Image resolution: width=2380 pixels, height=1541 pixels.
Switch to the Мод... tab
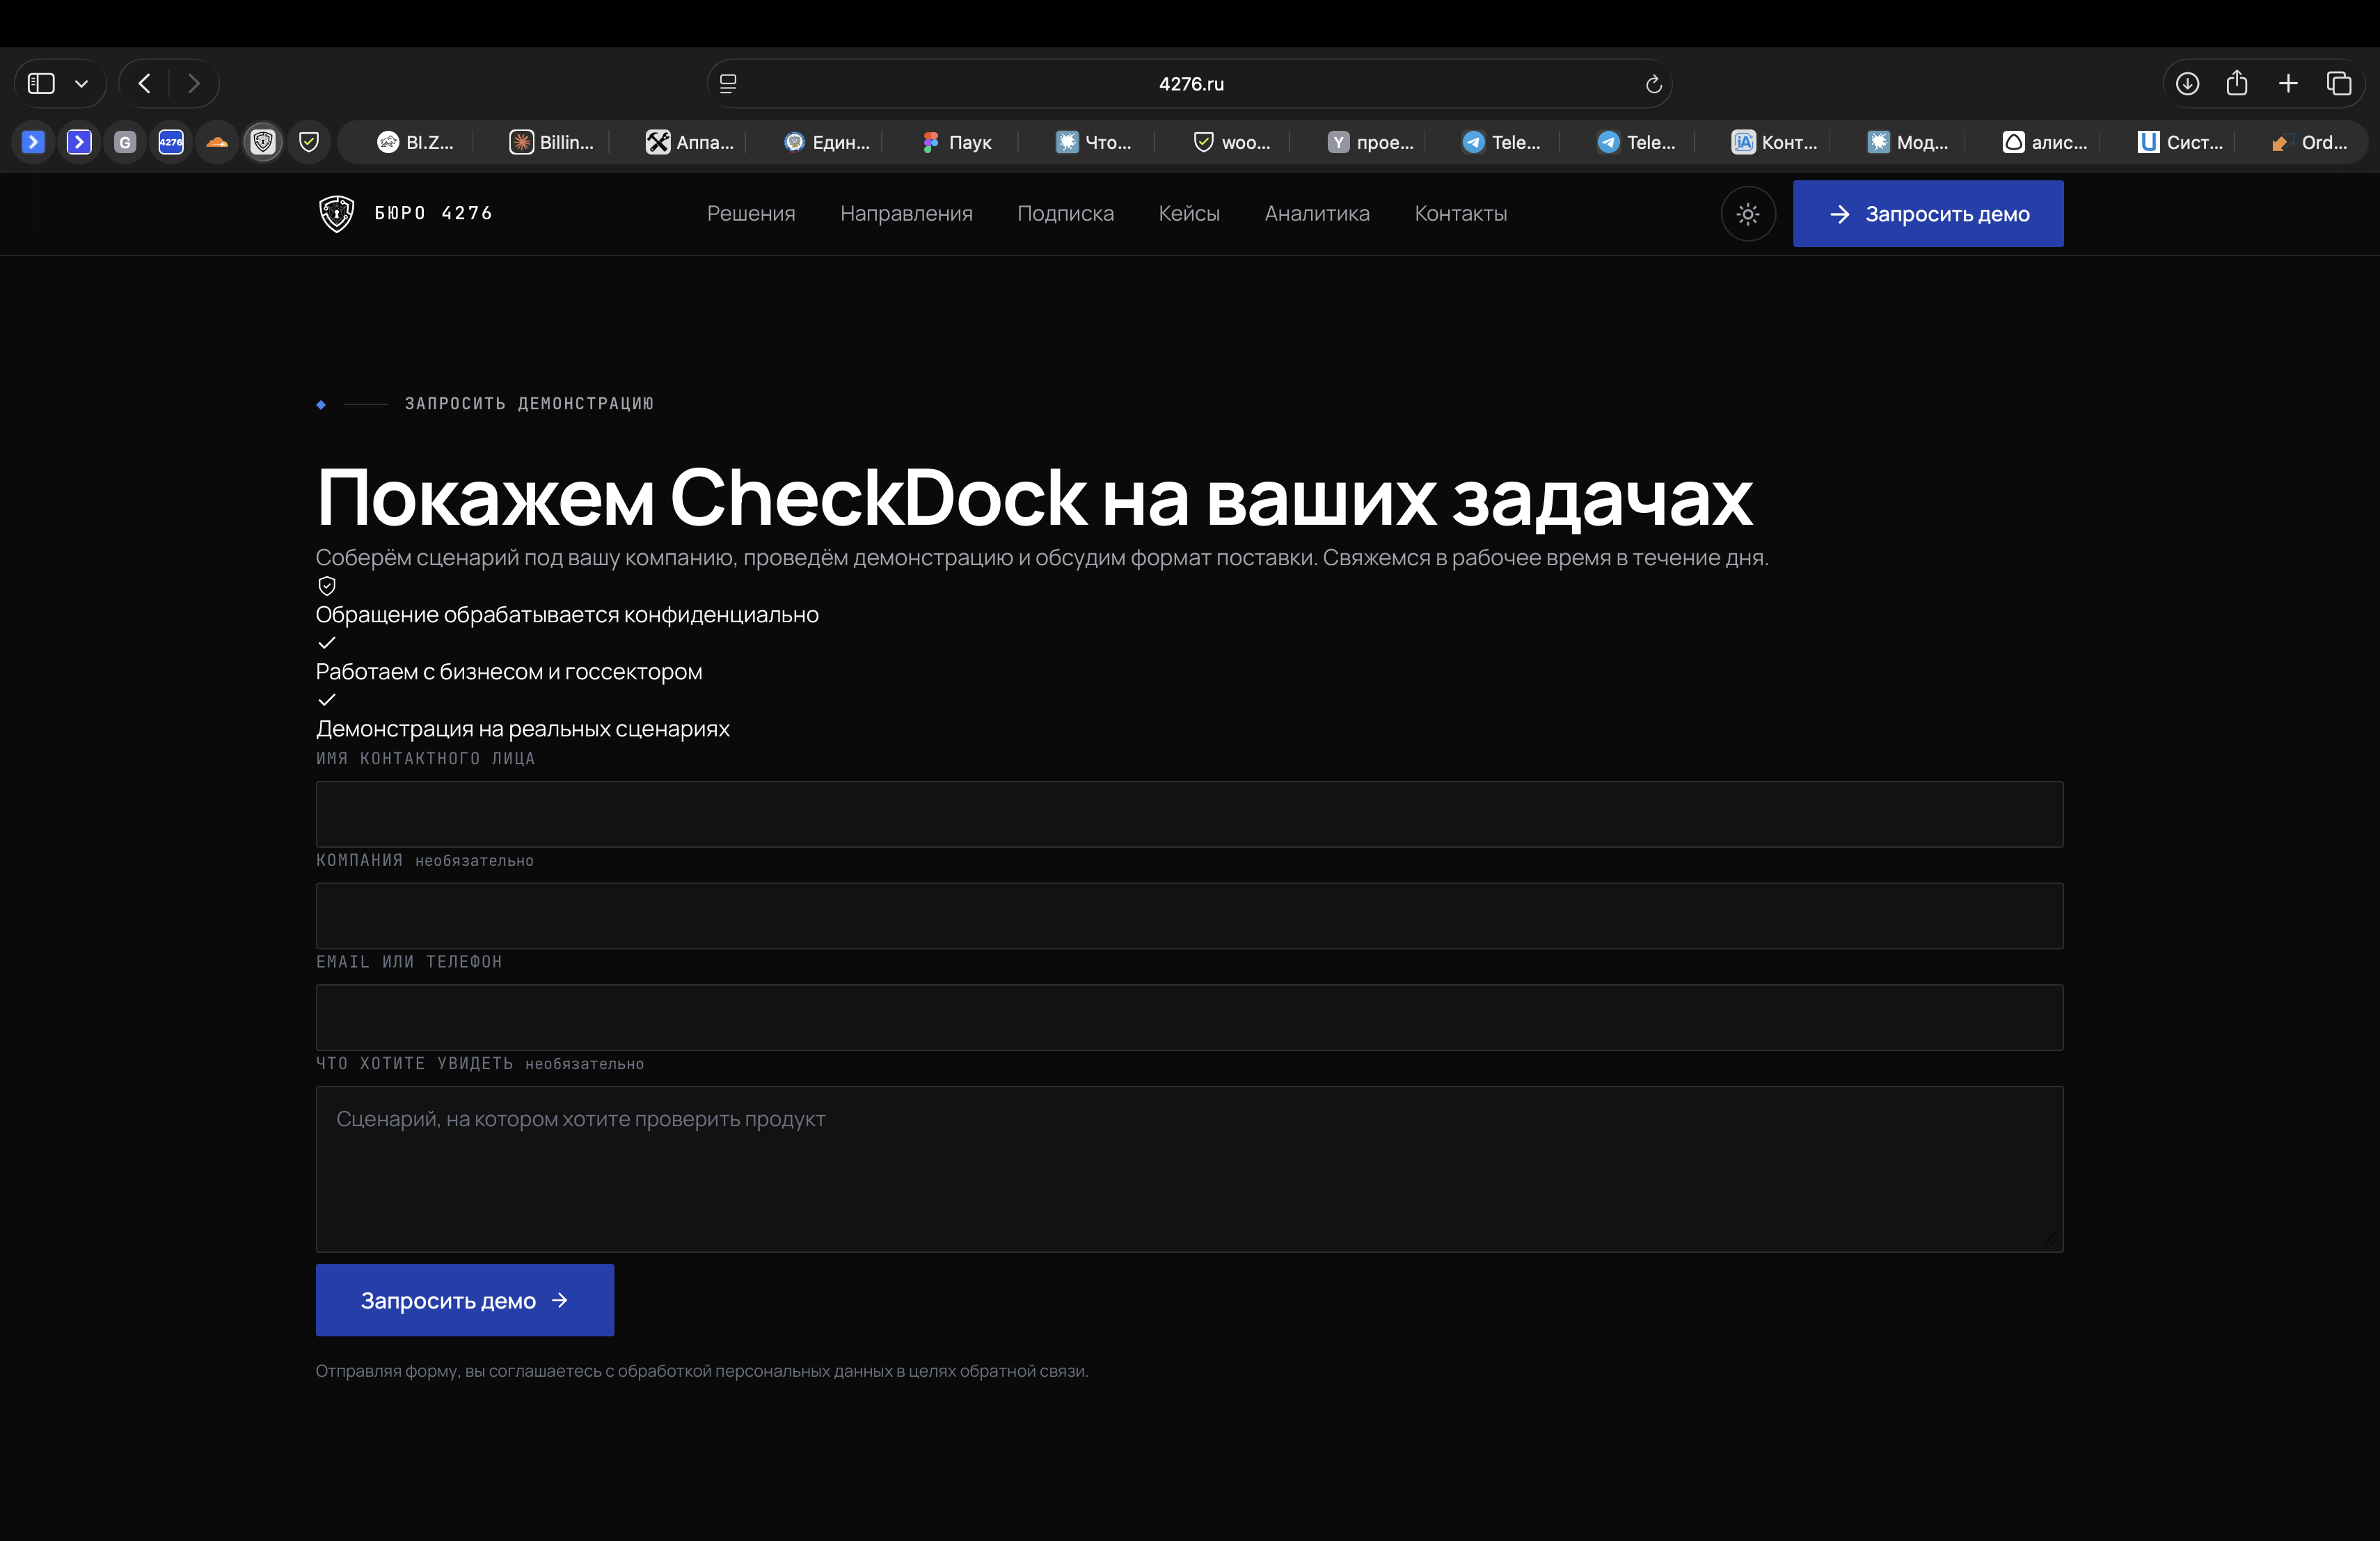[1908, 142]
